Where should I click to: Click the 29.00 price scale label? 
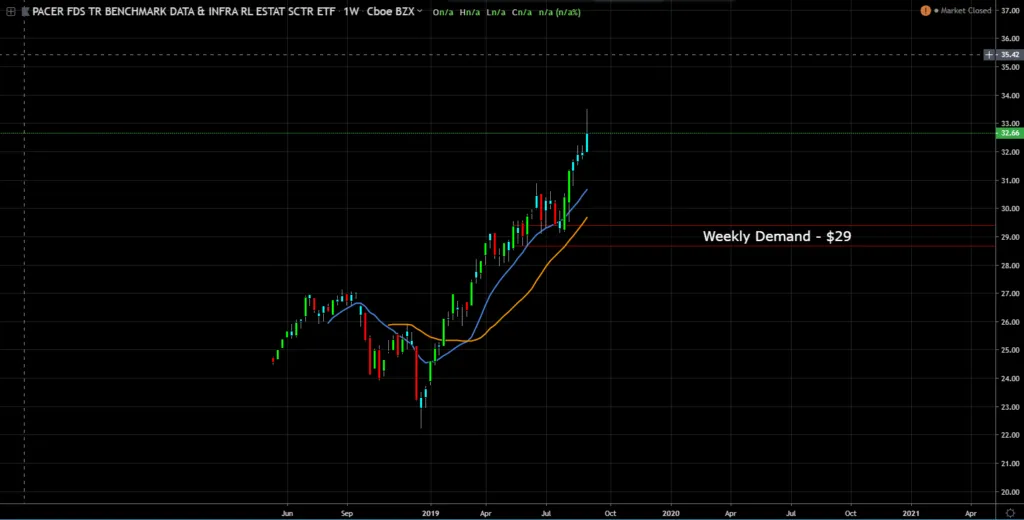pos(1010,237)
